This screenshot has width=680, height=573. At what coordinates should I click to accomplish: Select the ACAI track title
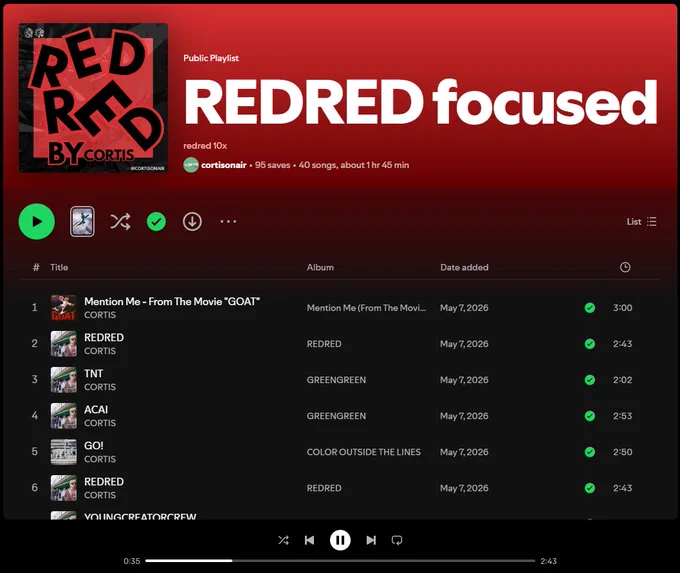pyautogui.click(x=96, y=409)
